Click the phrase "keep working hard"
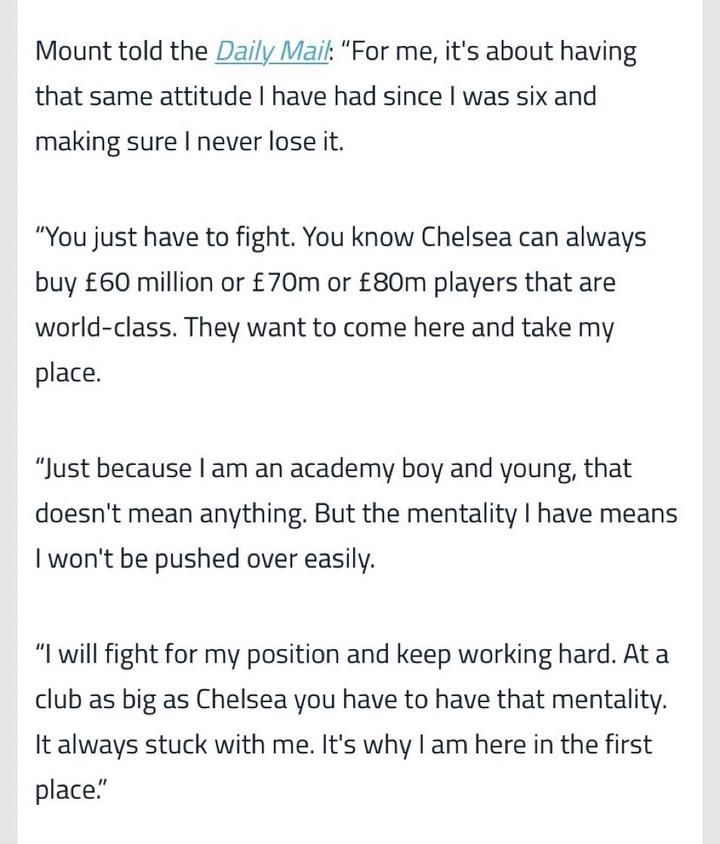Screen dimensions: 720x844 (519, 654)
